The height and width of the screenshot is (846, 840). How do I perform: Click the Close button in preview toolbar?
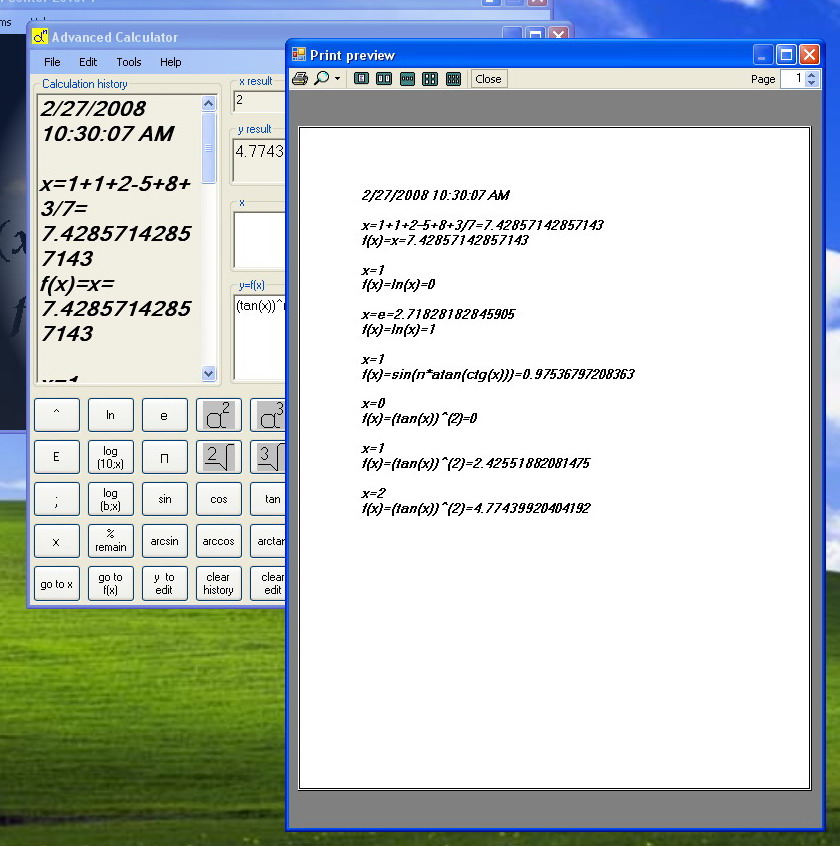point(488,79)
